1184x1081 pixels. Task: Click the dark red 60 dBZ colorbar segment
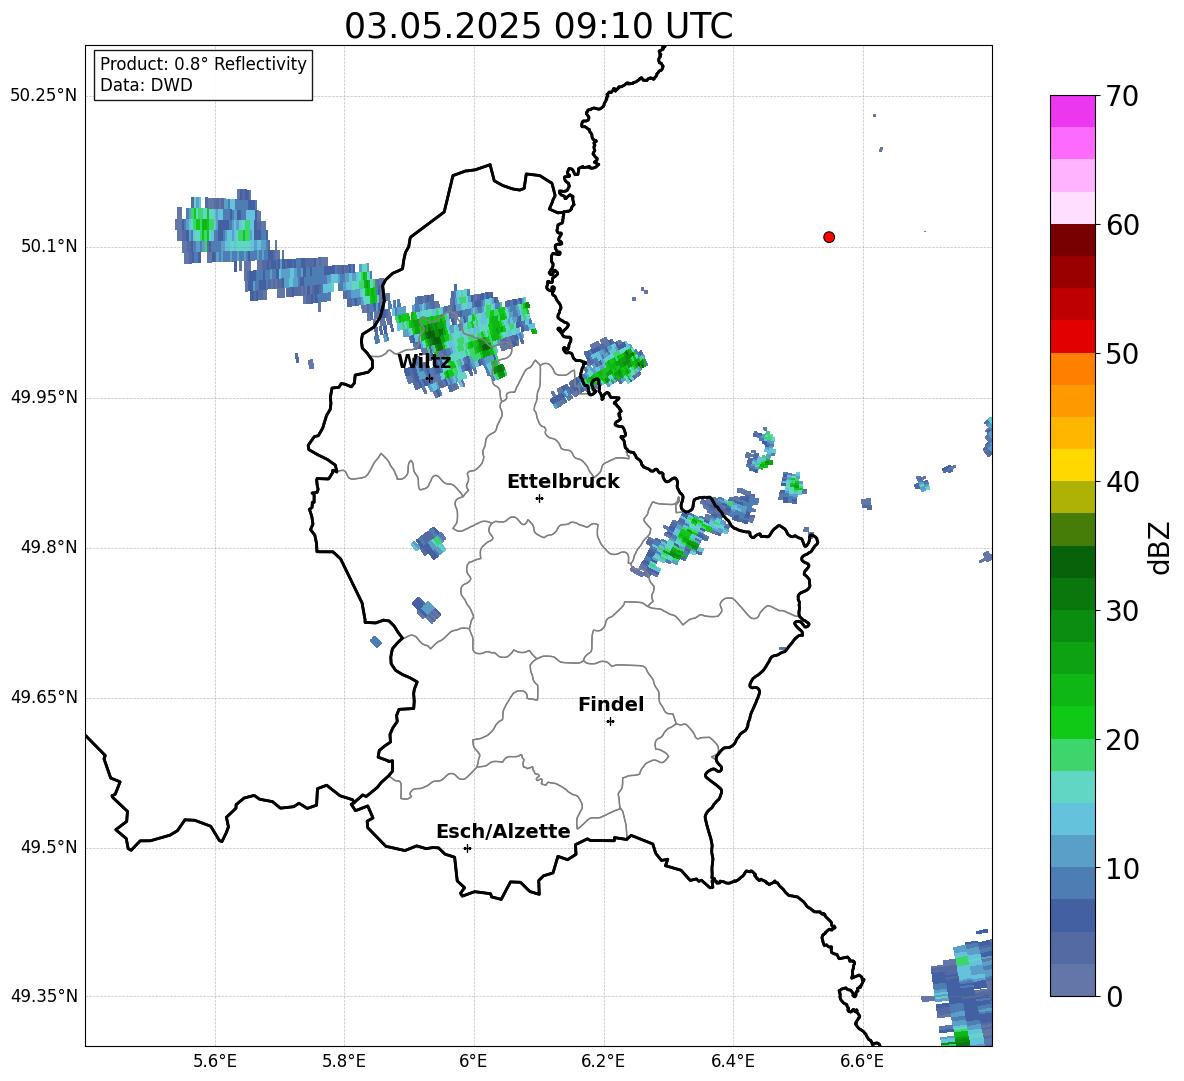[x=1072, y=240]
